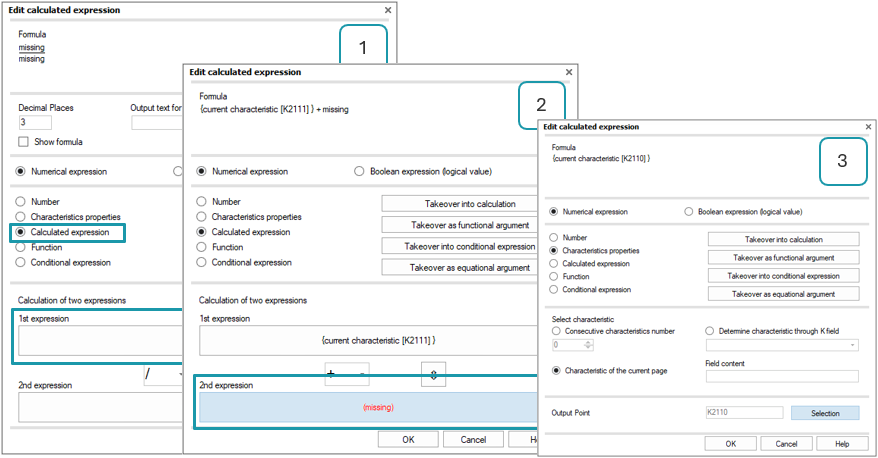Click formula text with K2110 in dialog 3
878x458 pixels.
pyautogui.click(x=601, y=158)
